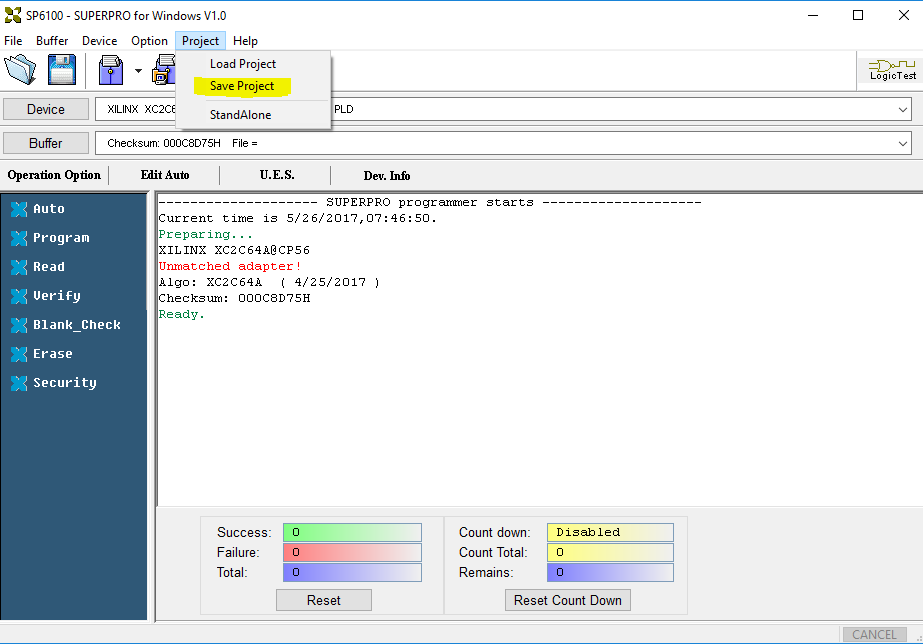Open the arrow next to load project icon
923x644 pixels.
click(x=137, y=71)
